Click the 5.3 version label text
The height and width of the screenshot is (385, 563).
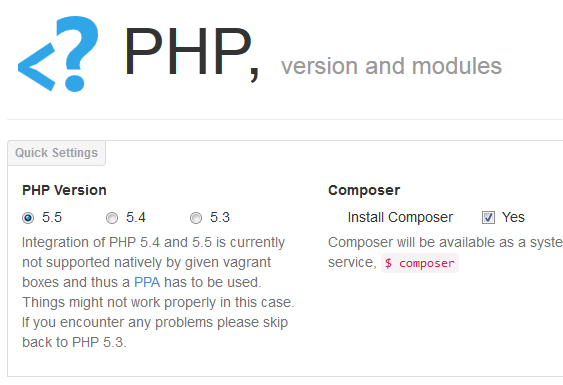220,218
